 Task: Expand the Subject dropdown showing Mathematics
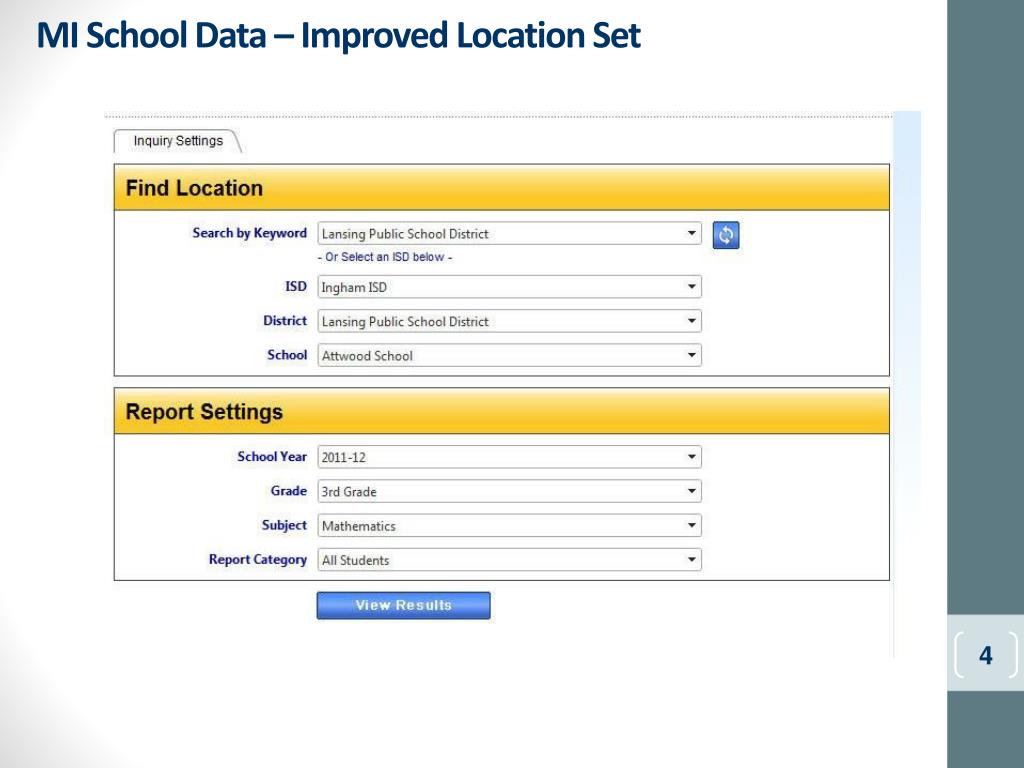pyautogui.click(x=509, y=526)
